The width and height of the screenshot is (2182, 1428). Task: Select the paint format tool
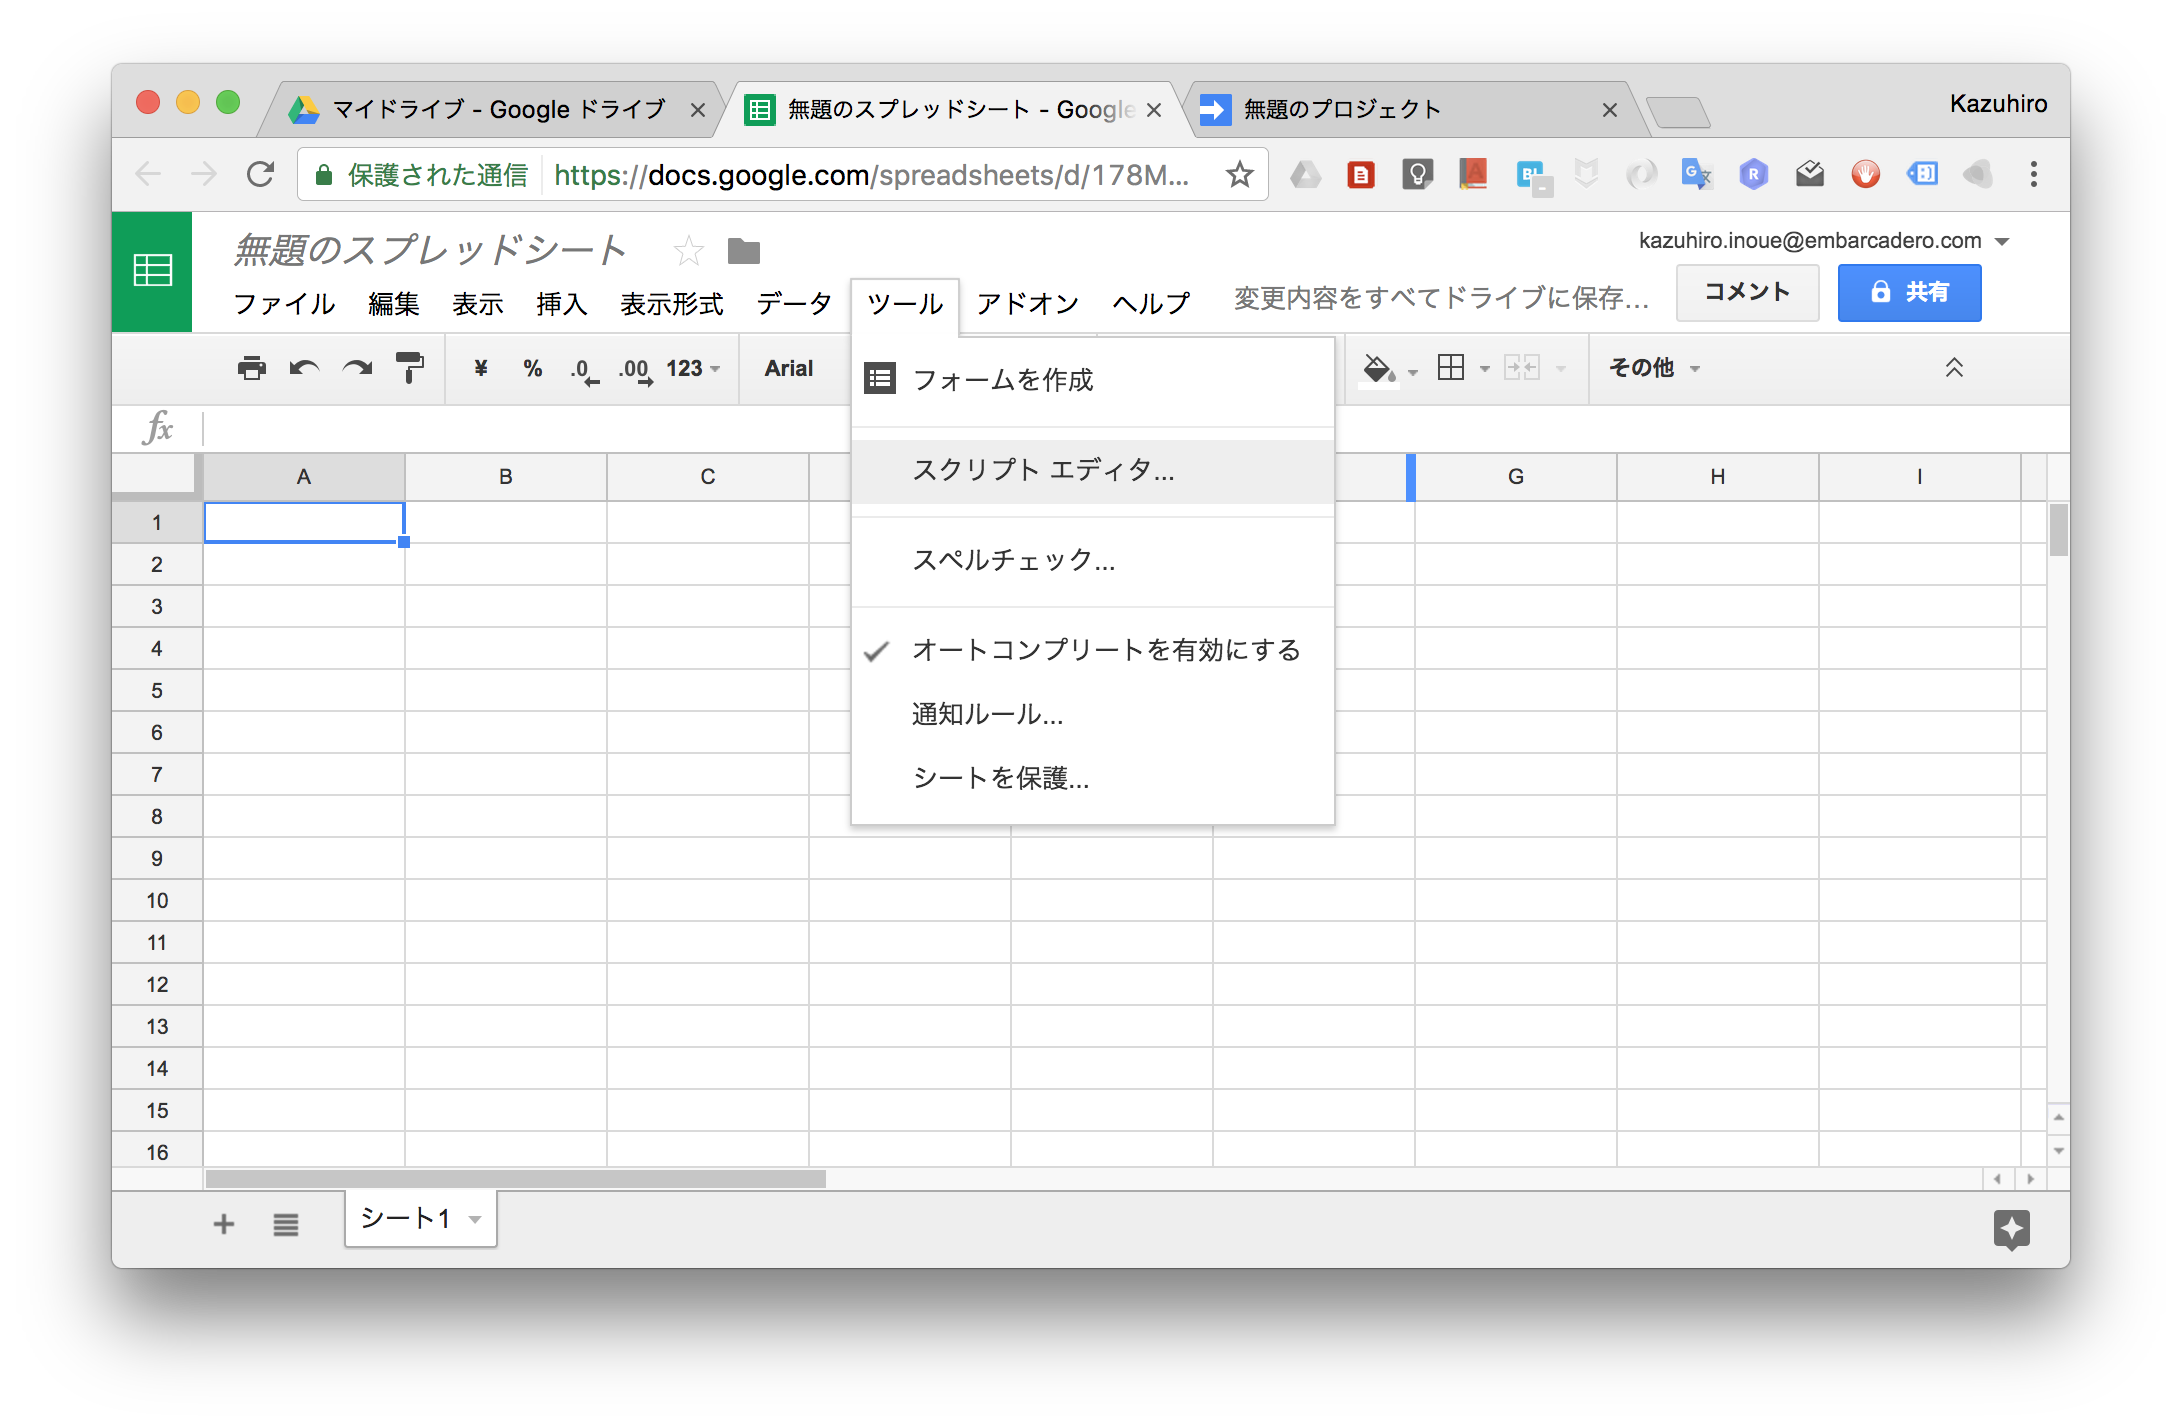tap(410, 368)
